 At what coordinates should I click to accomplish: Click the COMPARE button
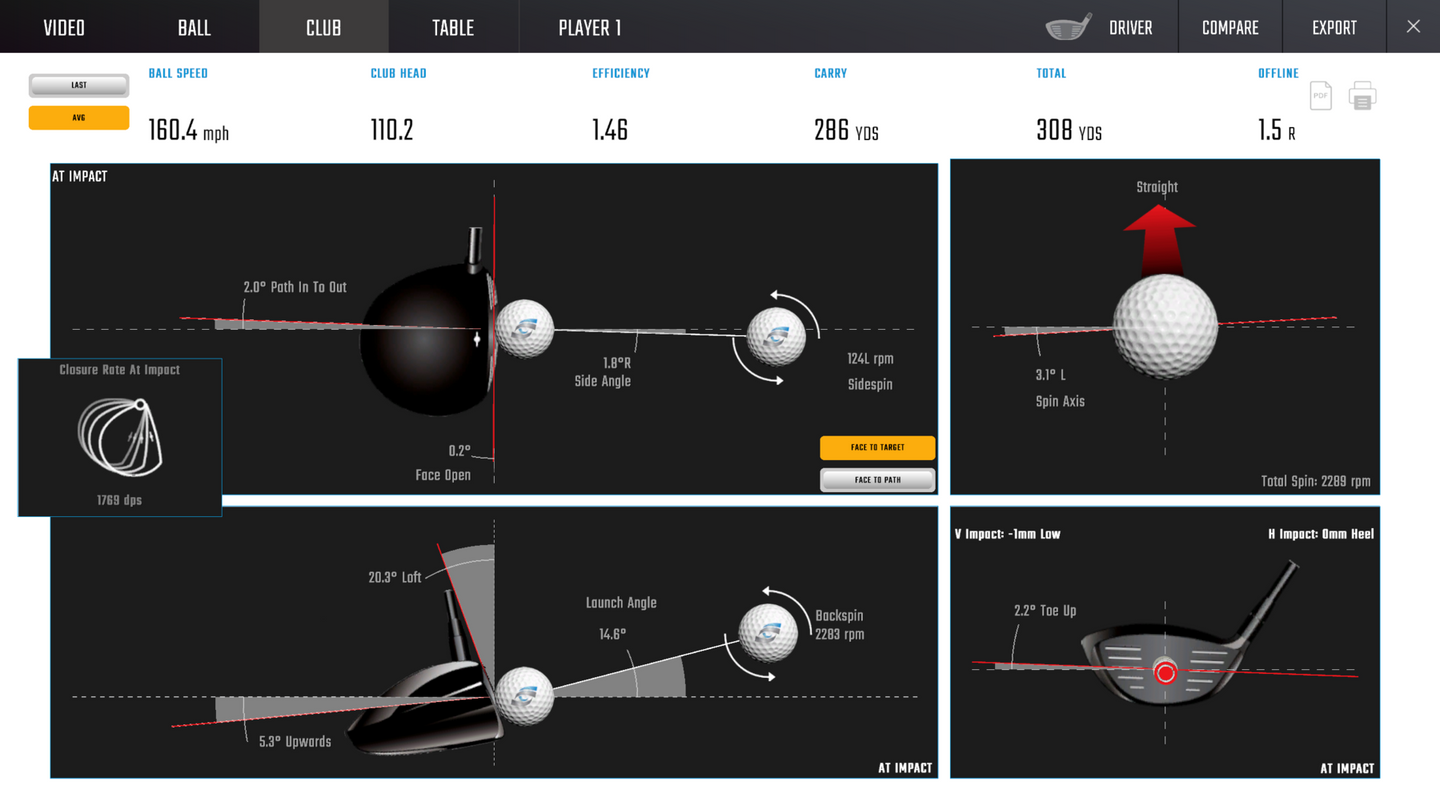coord(1230,28)
